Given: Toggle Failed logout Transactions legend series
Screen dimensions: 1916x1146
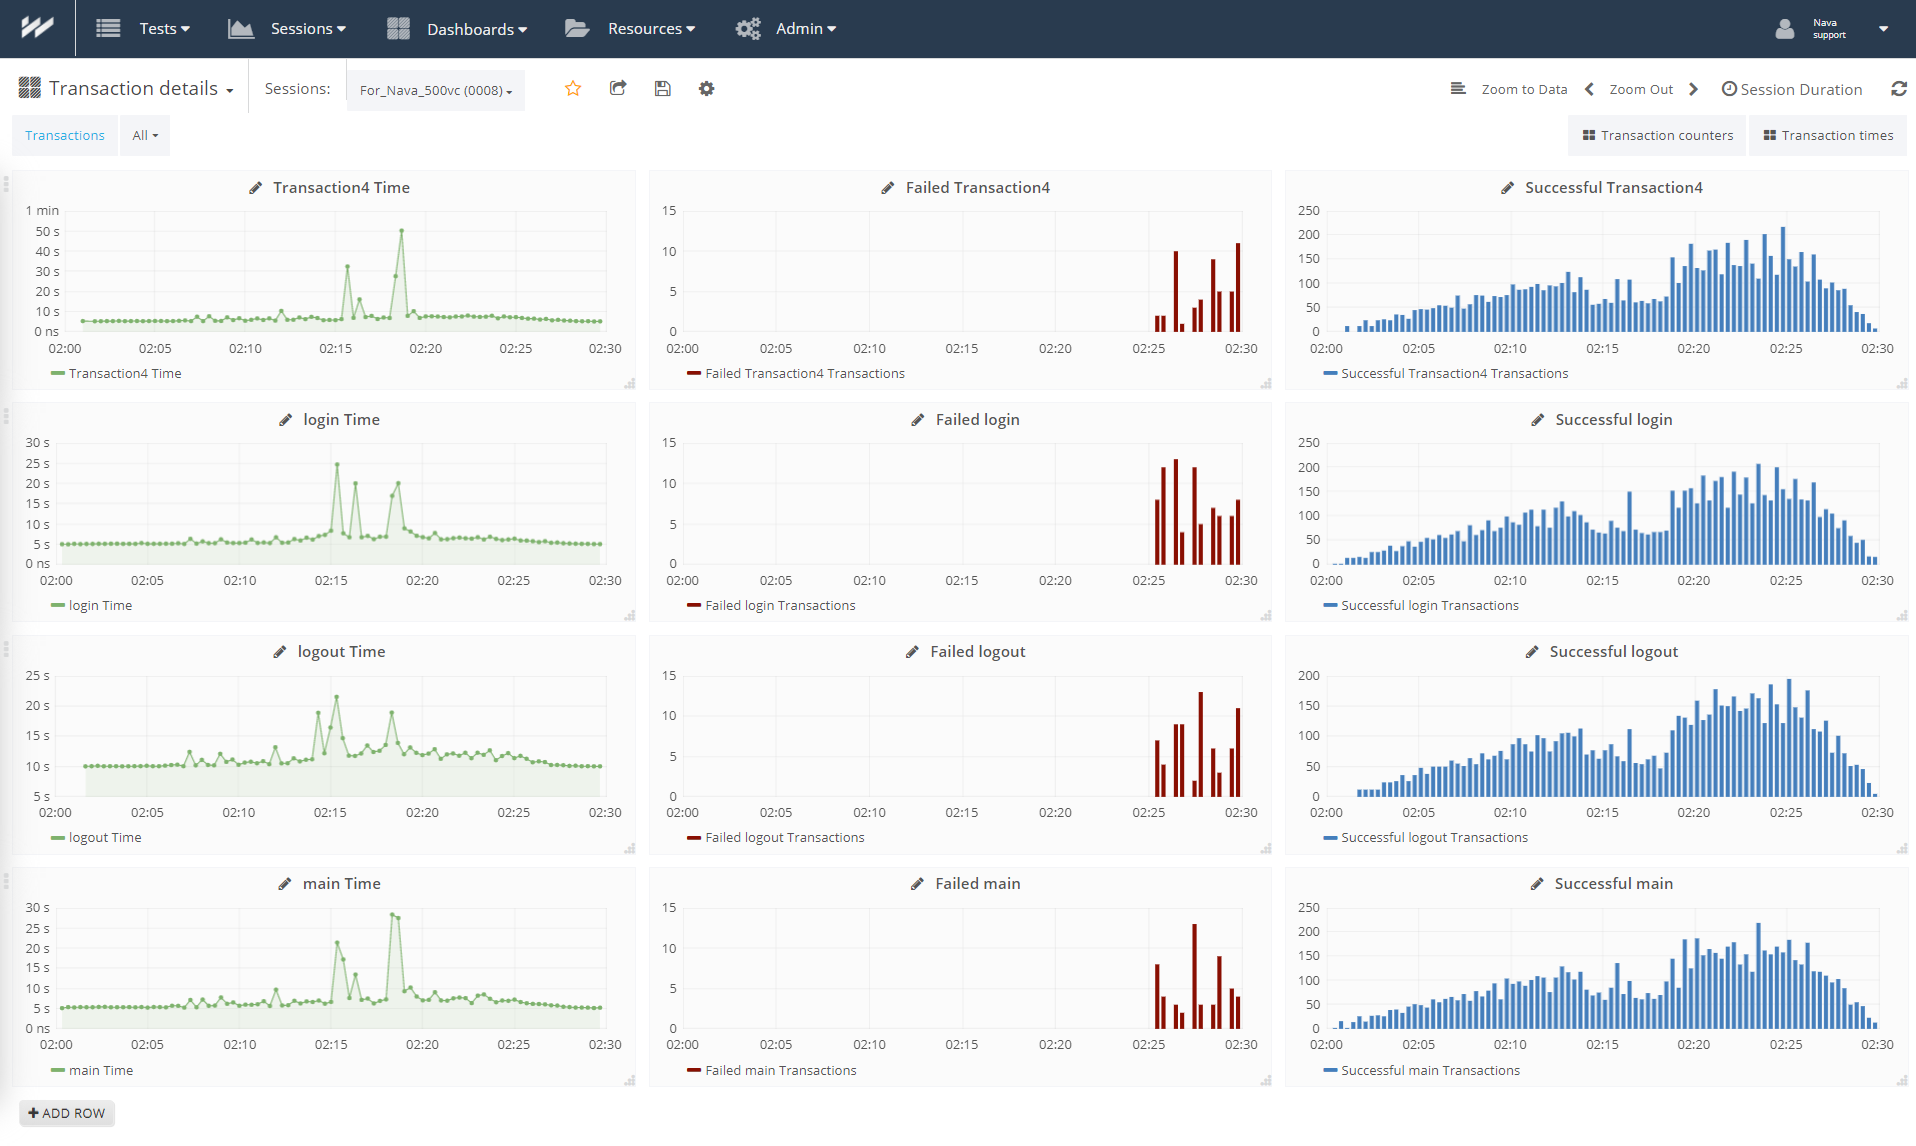Looking at the screenshot, I should [784, 838].
